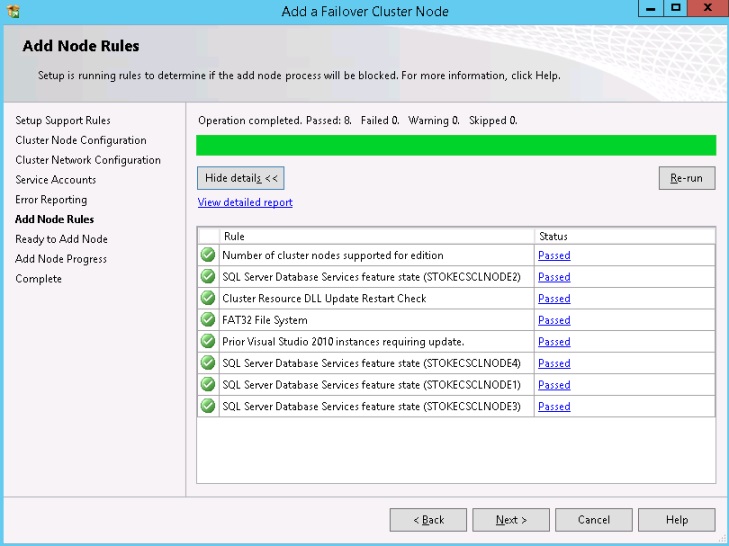729x546 pixels.
Task: Click green check icon for STOKECSCLNODE4 feature state rule
Action: point(208,363)
